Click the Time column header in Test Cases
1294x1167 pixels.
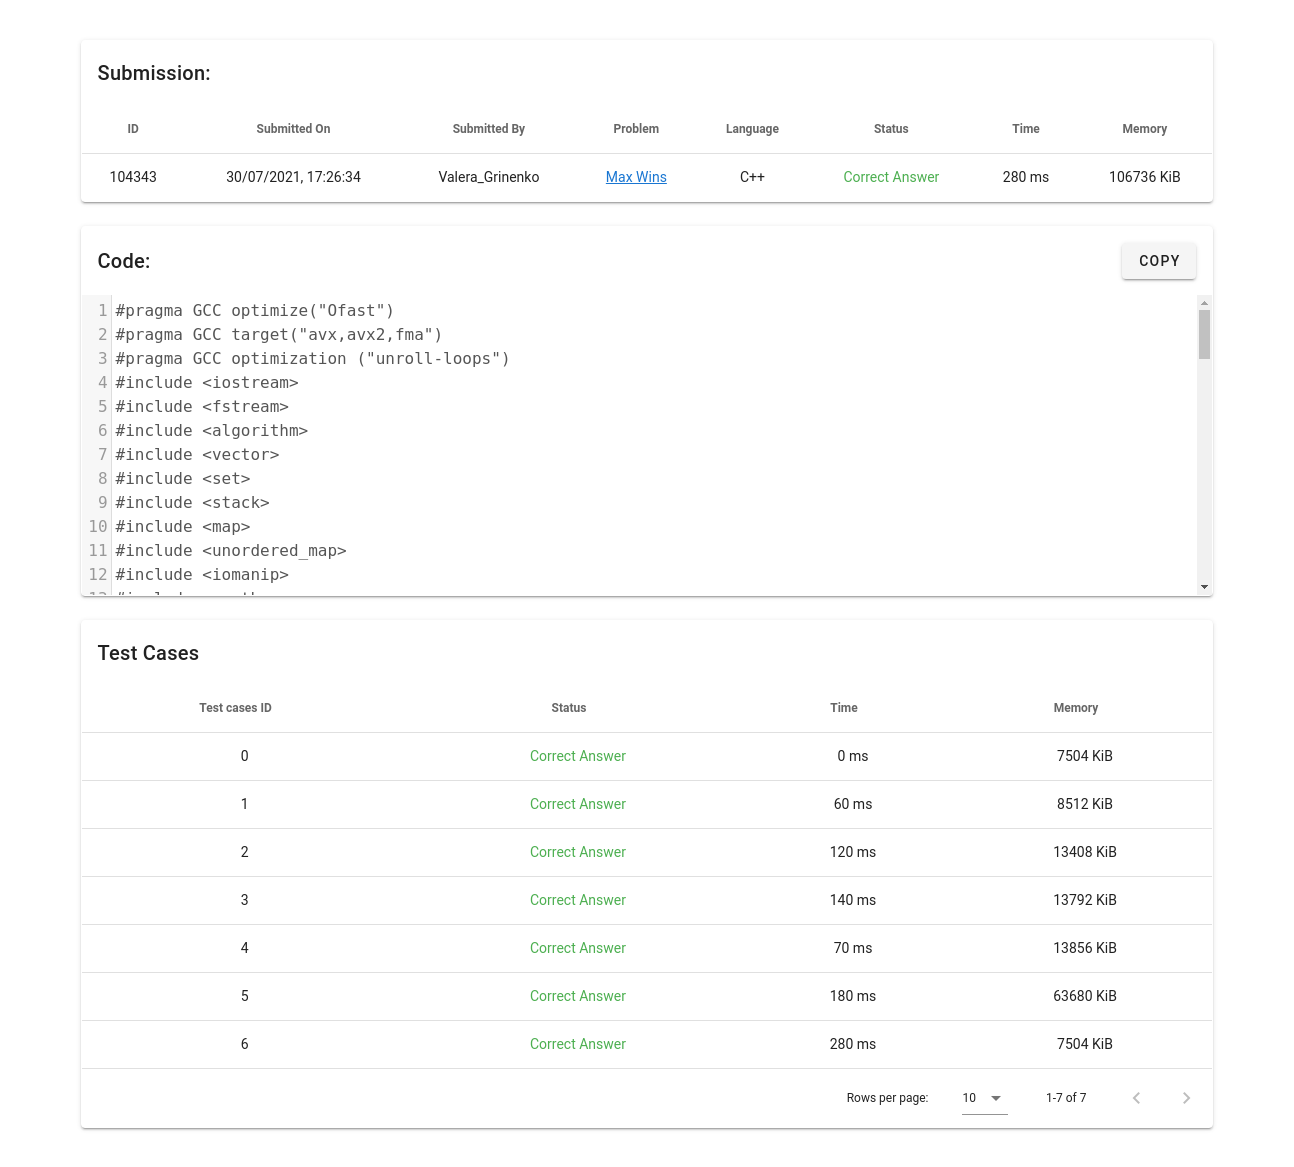tap(843, 708)
